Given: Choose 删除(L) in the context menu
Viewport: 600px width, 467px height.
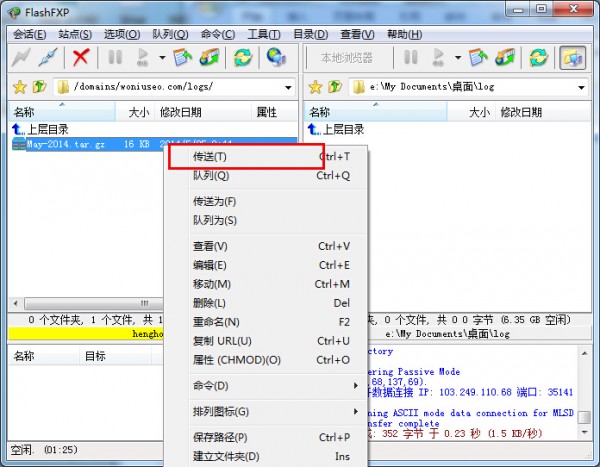Looking at the screenshot, I should [x=210, y=303].
